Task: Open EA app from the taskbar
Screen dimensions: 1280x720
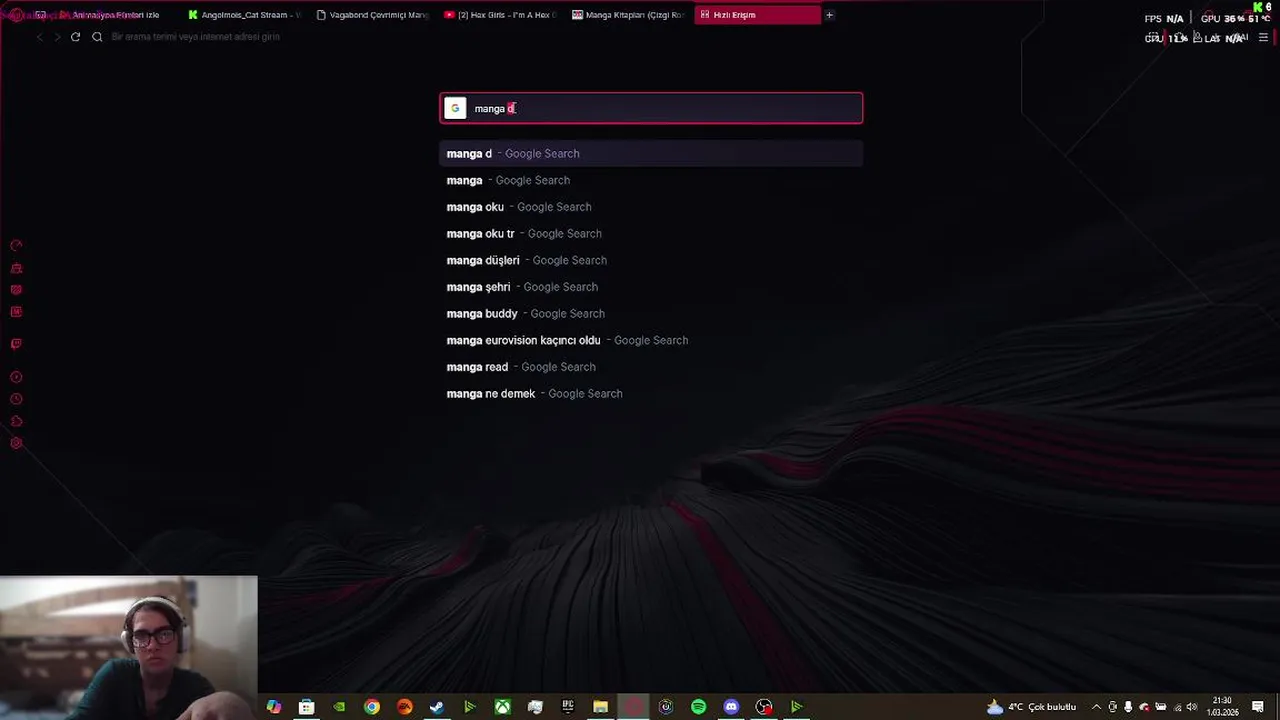Action: pyautogui.click(x=404, y=707)
